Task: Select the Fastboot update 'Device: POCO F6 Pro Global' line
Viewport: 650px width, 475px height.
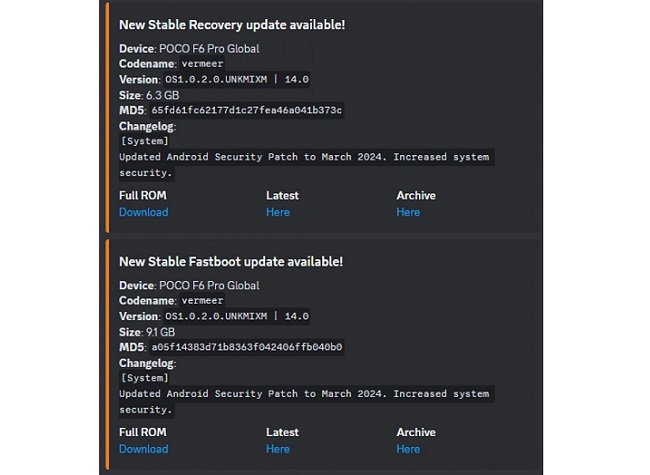Action: point(189,285)
